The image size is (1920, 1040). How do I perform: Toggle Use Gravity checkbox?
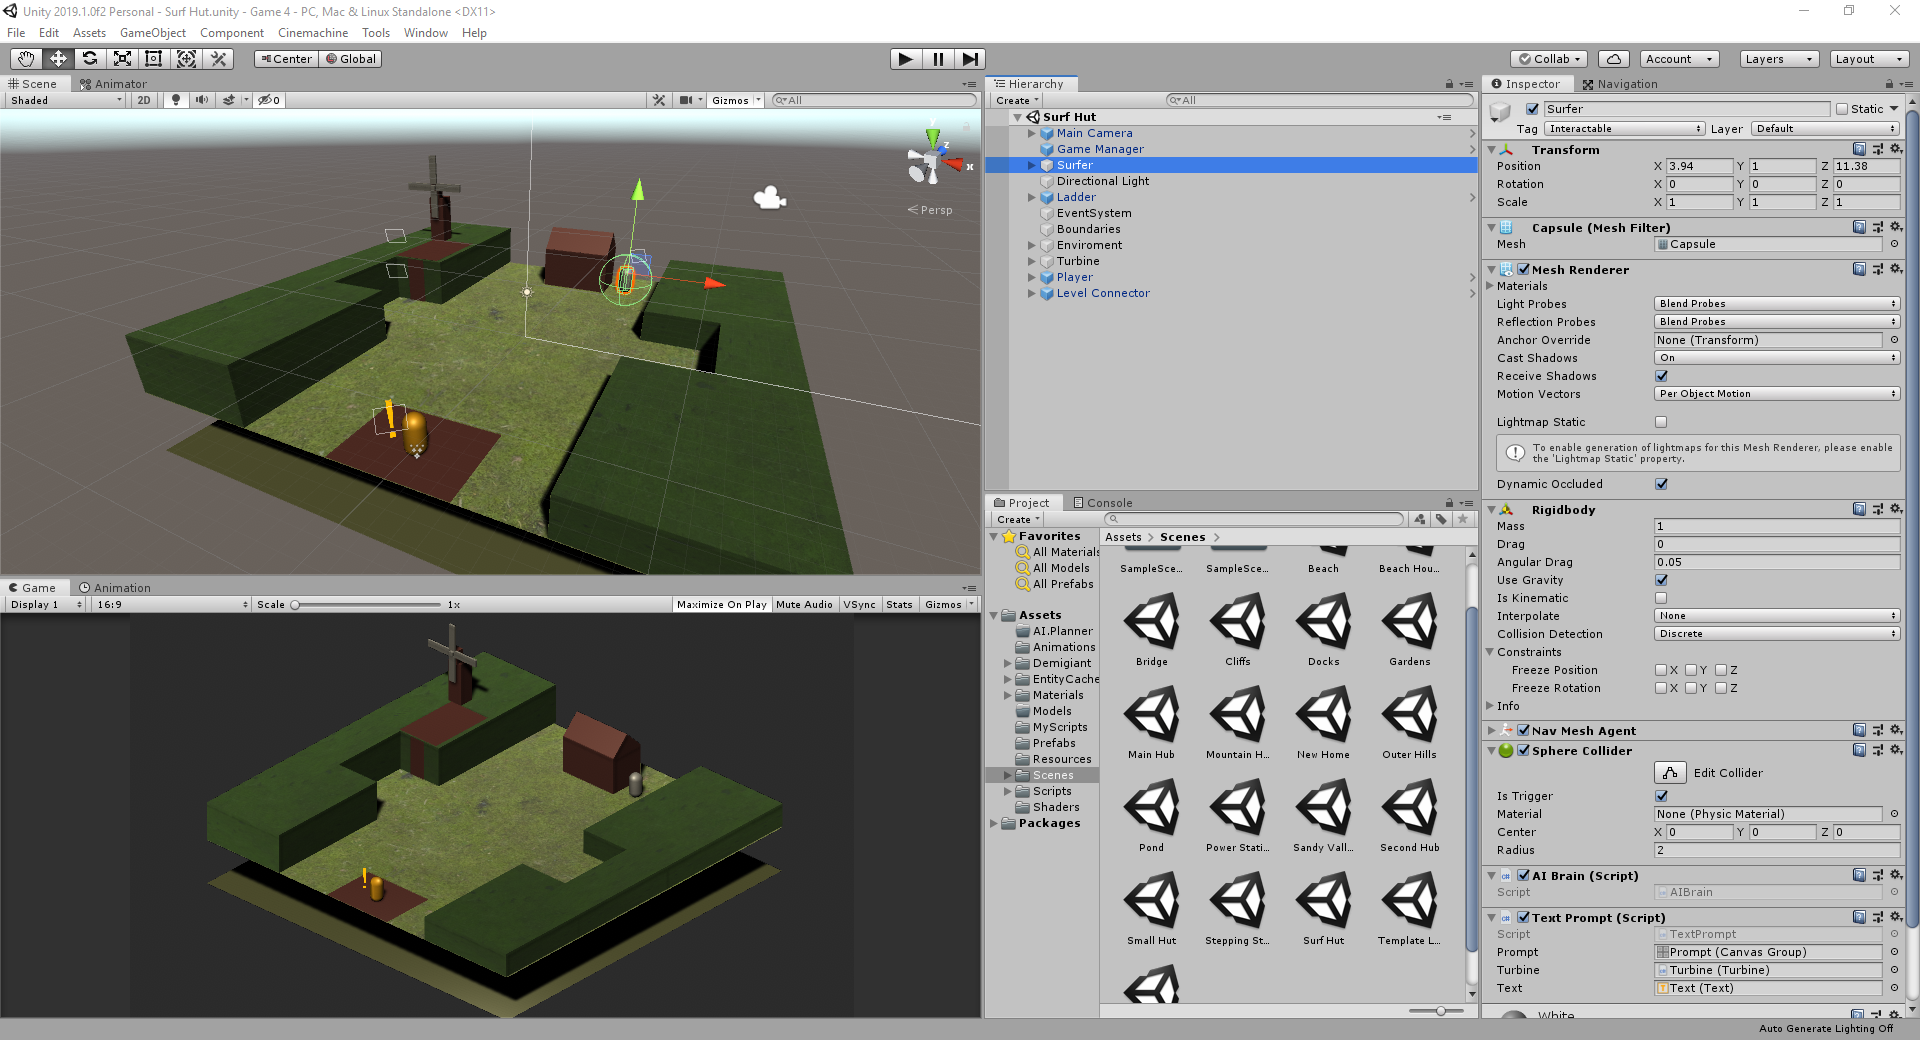(x=1661, y=580)
